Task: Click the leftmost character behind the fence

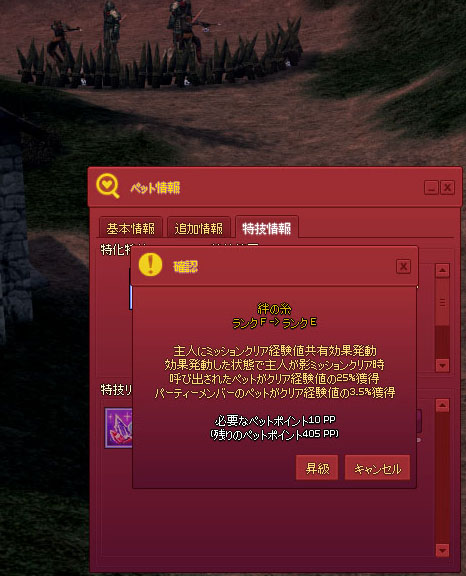Action: 62,40
